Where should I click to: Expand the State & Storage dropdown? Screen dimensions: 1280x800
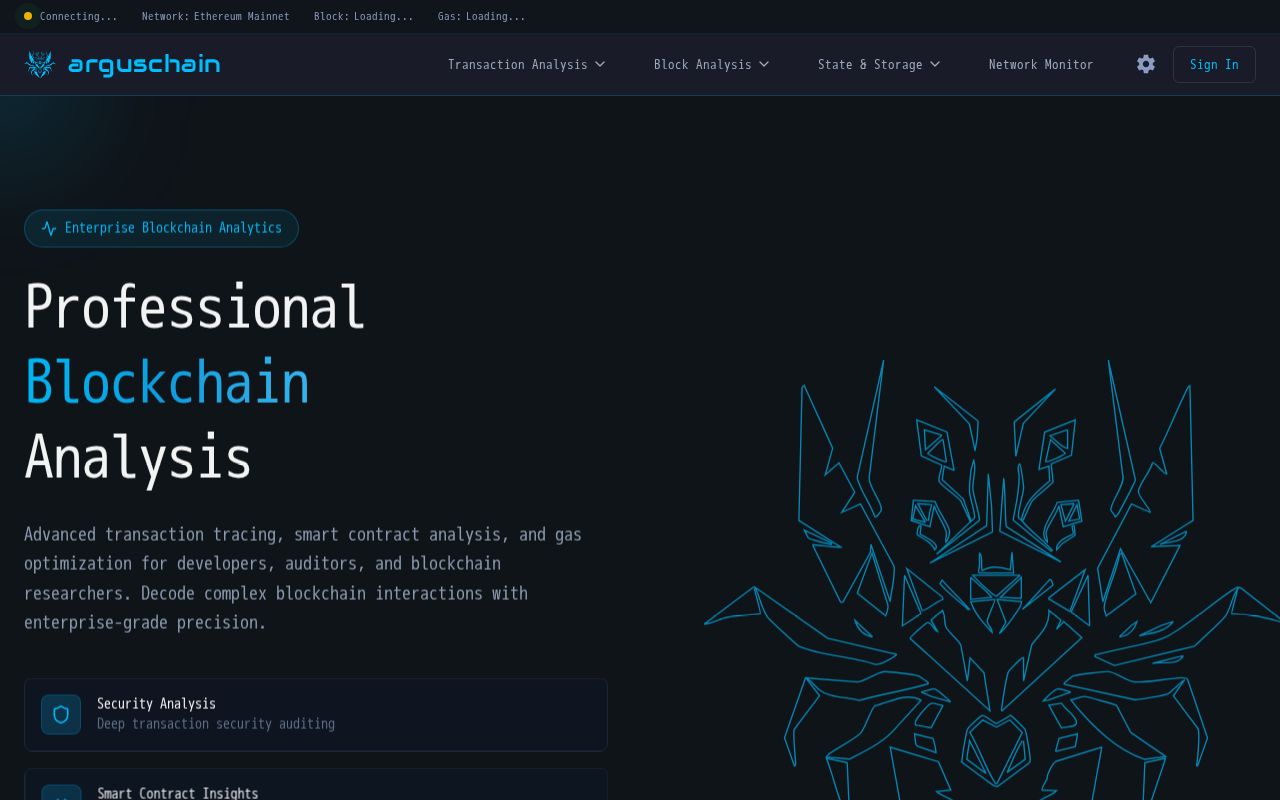879,64
